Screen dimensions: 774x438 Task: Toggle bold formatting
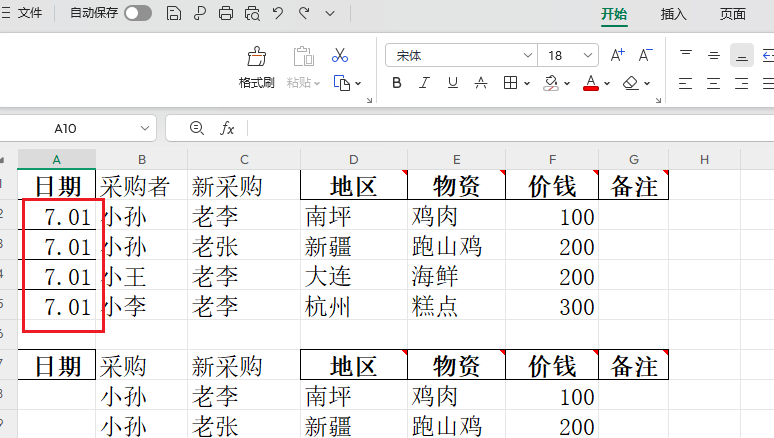(396, 83)
